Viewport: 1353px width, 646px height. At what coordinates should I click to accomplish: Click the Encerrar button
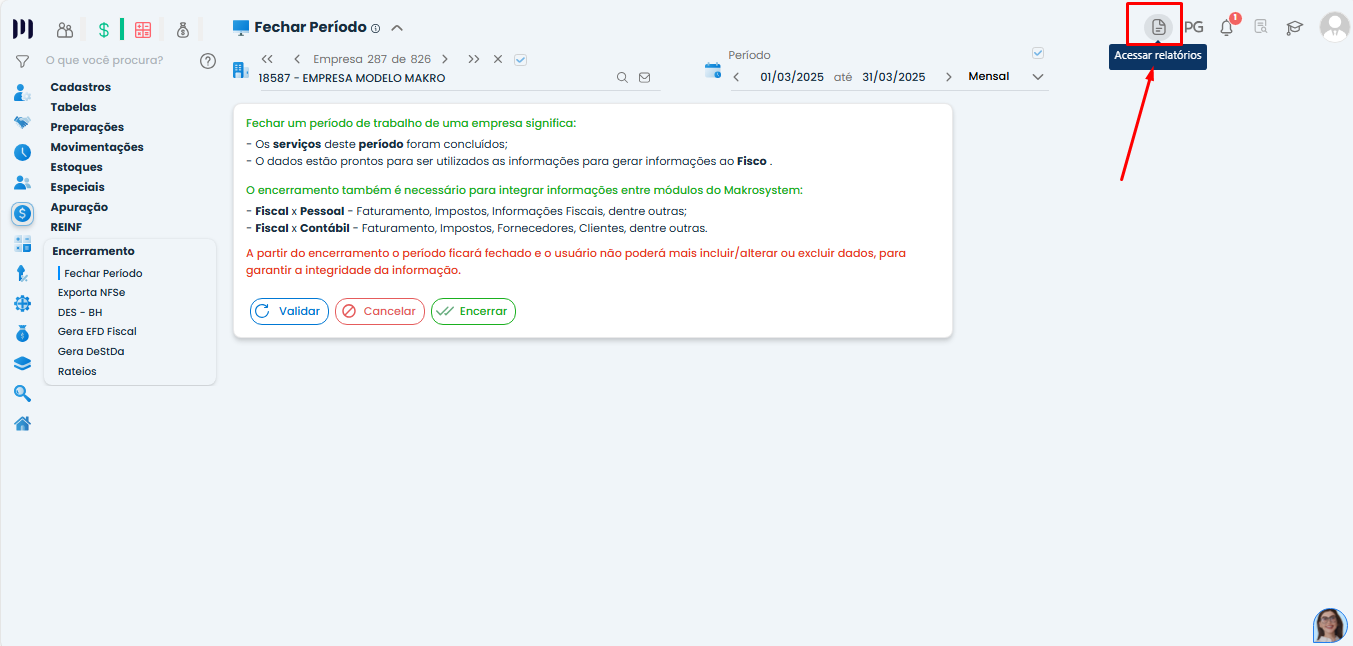pos(473,311)
